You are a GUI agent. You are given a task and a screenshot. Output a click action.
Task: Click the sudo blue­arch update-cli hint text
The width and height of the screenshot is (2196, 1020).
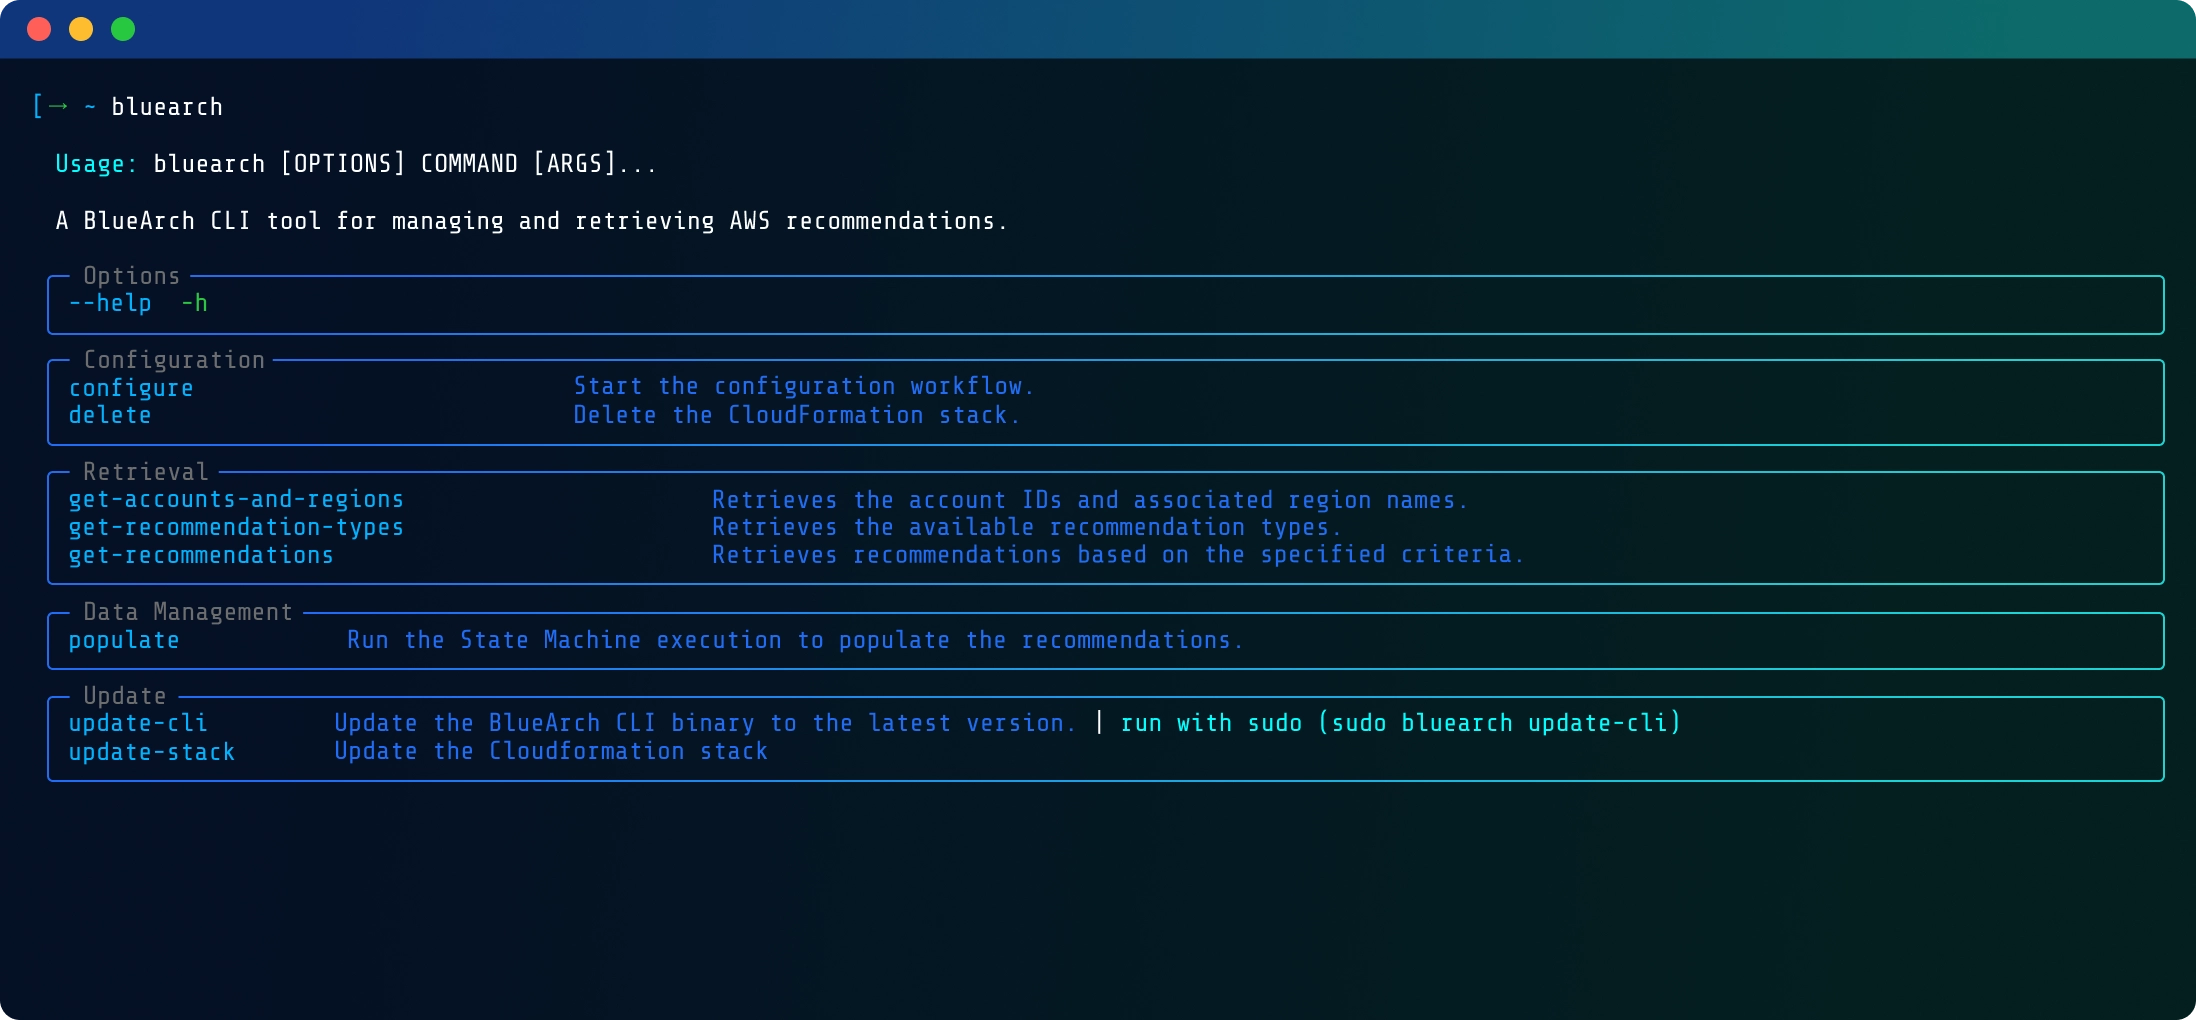tap(1400, 723)
